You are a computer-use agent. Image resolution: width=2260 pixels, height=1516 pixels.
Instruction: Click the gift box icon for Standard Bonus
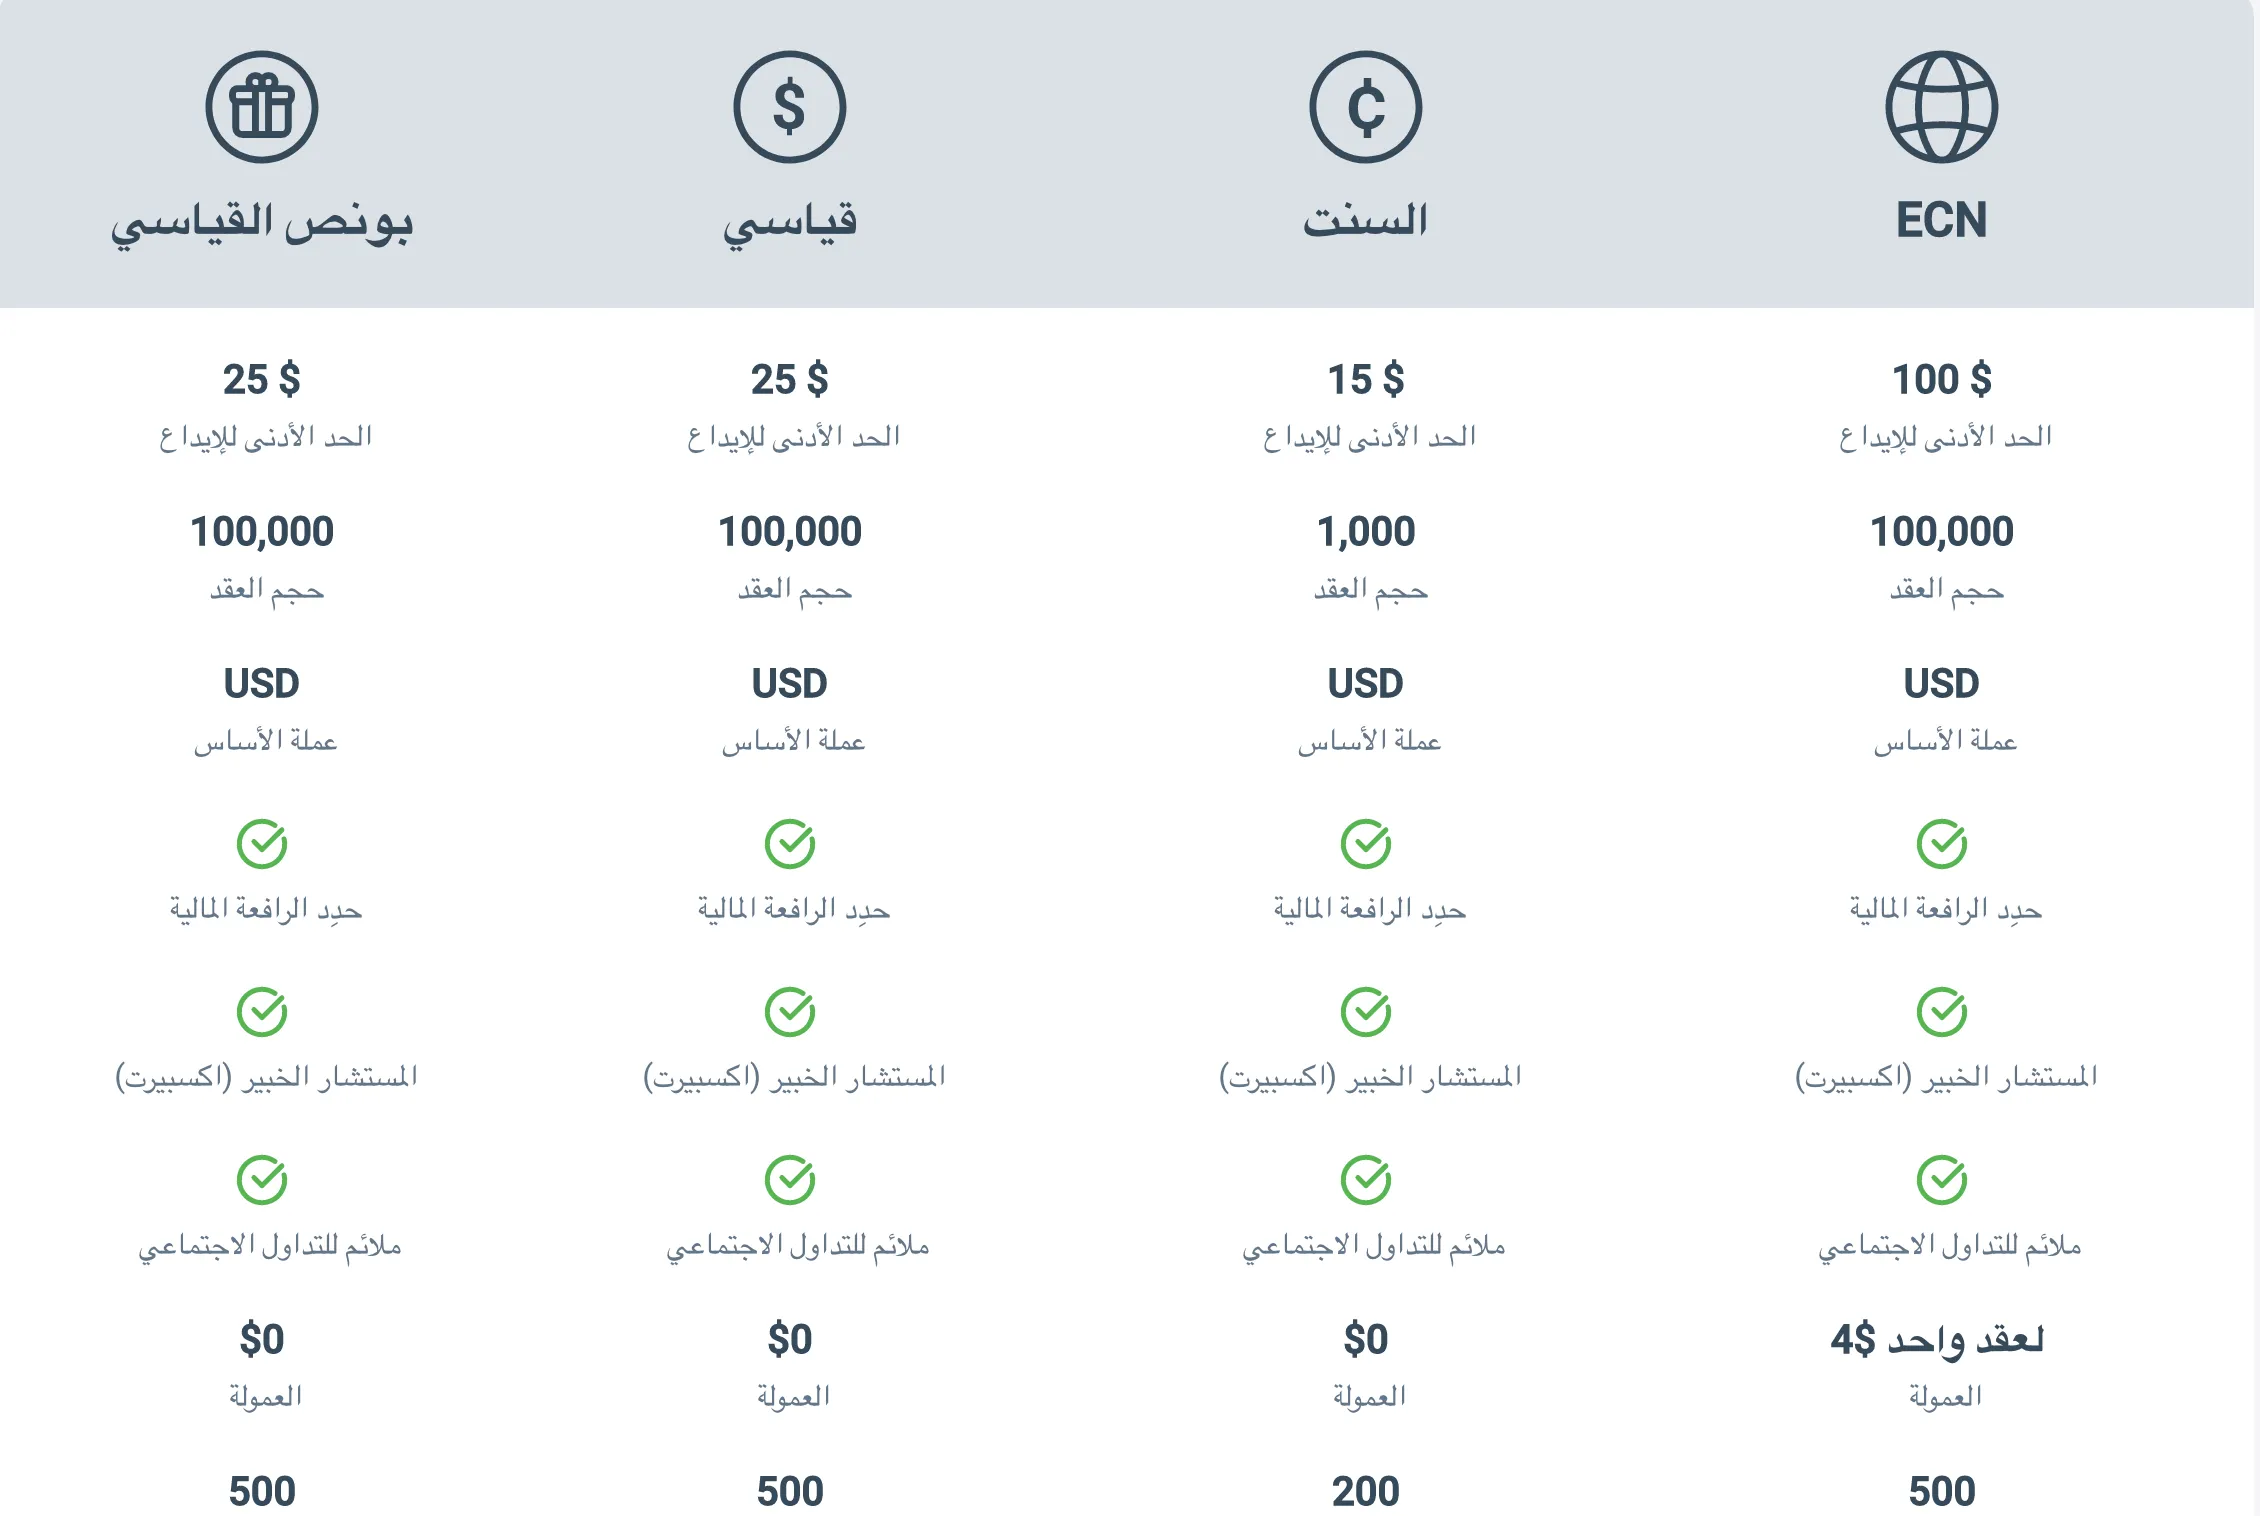[262, 107]
